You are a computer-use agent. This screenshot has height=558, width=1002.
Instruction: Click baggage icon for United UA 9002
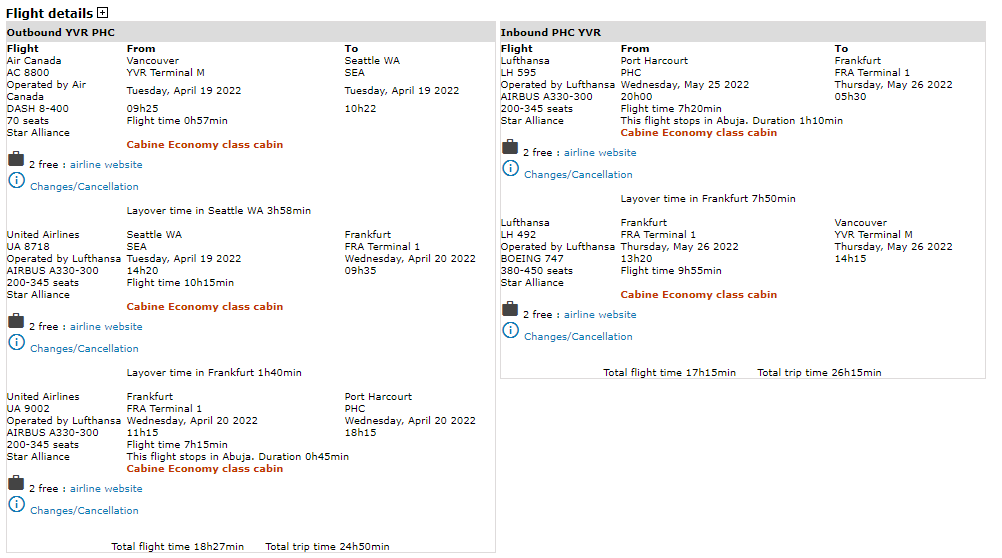coord(16,483)
